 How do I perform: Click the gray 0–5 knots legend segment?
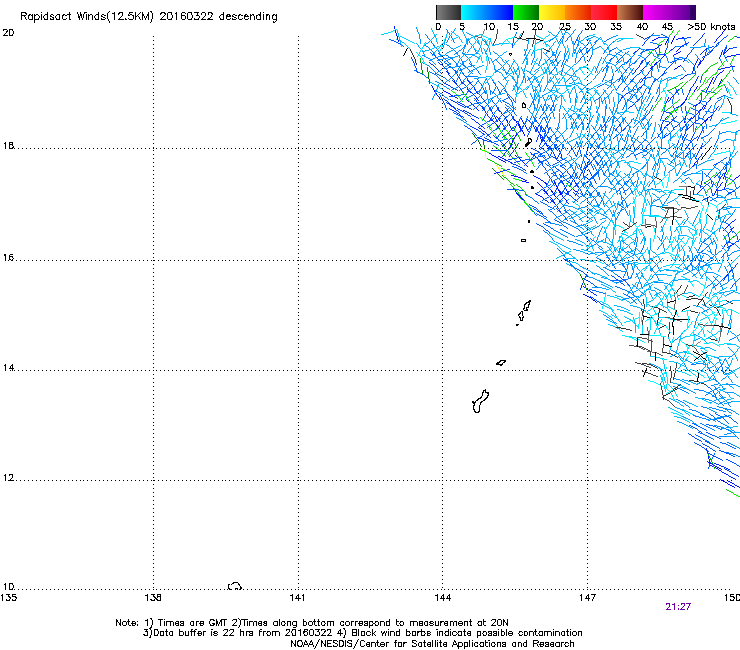click(448, 12)
